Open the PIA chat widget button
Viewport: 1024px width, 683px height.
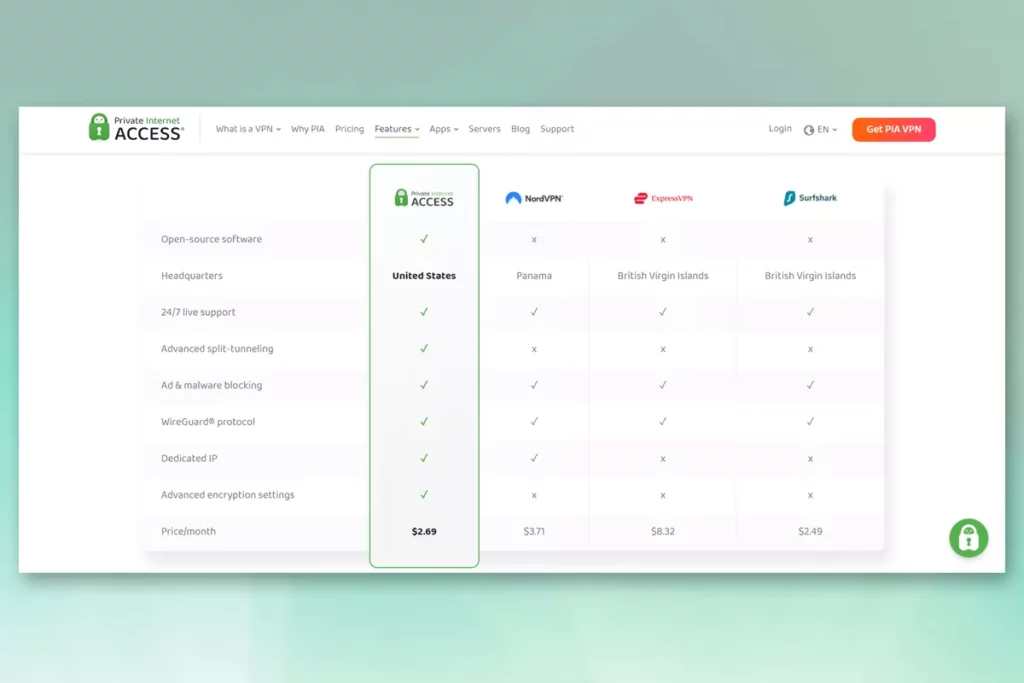pos(968,538)
